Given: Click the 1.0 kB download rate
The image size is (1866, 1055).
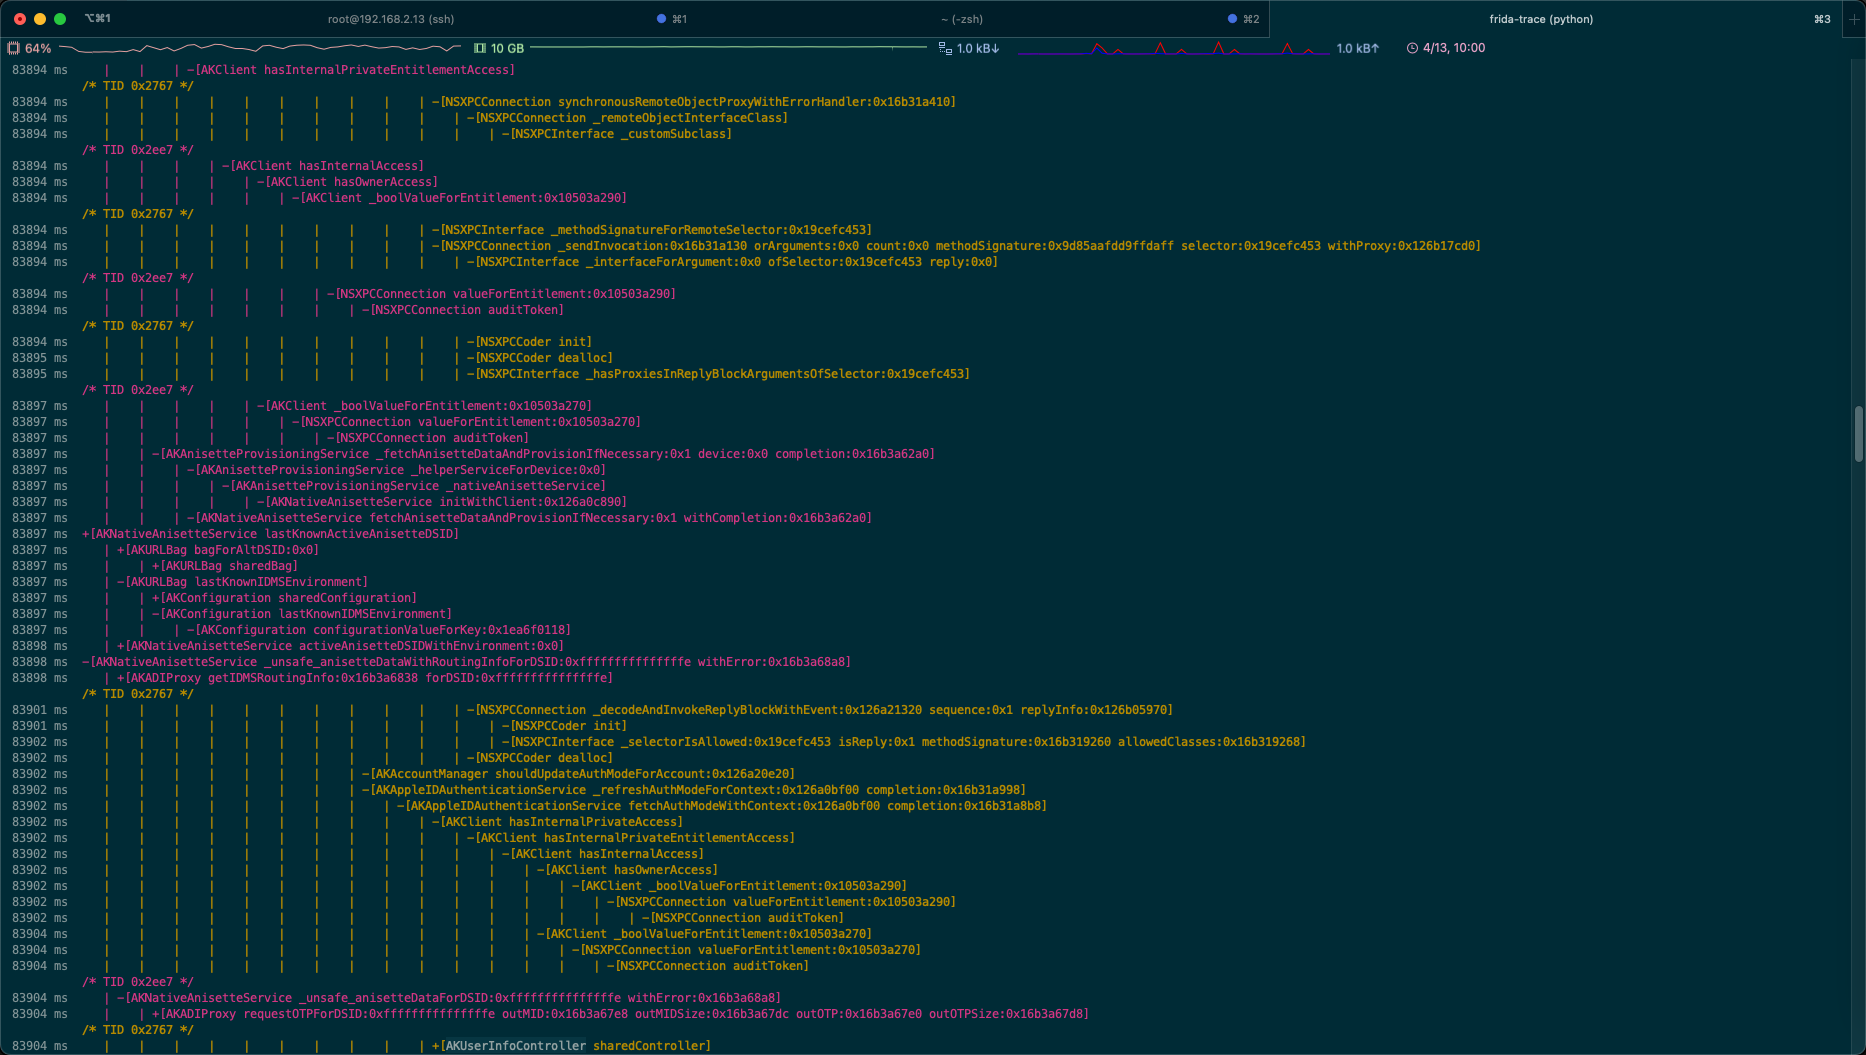Looking at the screenshot, I should pos(978,48).
